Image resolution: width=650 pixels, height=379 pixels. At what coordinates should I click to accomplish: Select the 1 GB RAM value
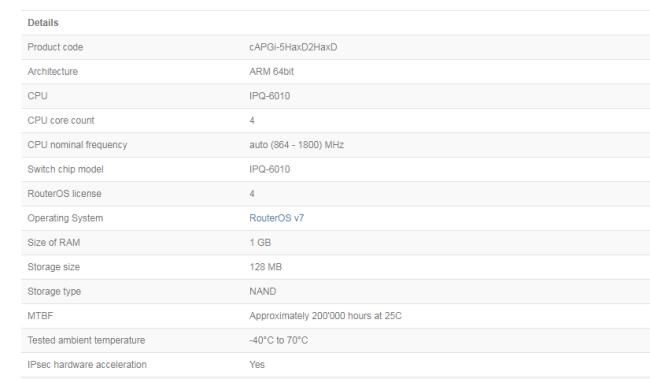(260, 243)
